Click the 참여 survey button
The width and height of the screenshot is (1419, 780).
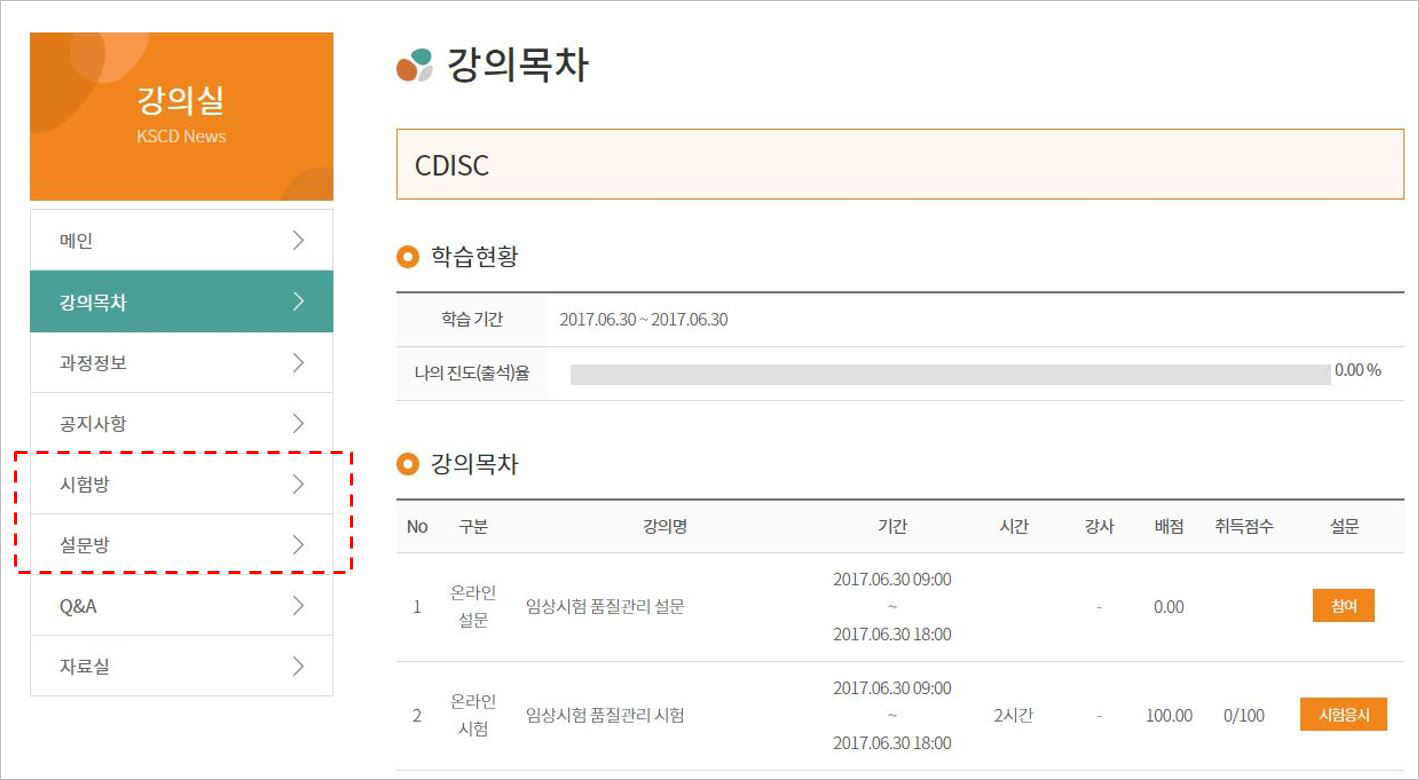(x=1343, y=606)
